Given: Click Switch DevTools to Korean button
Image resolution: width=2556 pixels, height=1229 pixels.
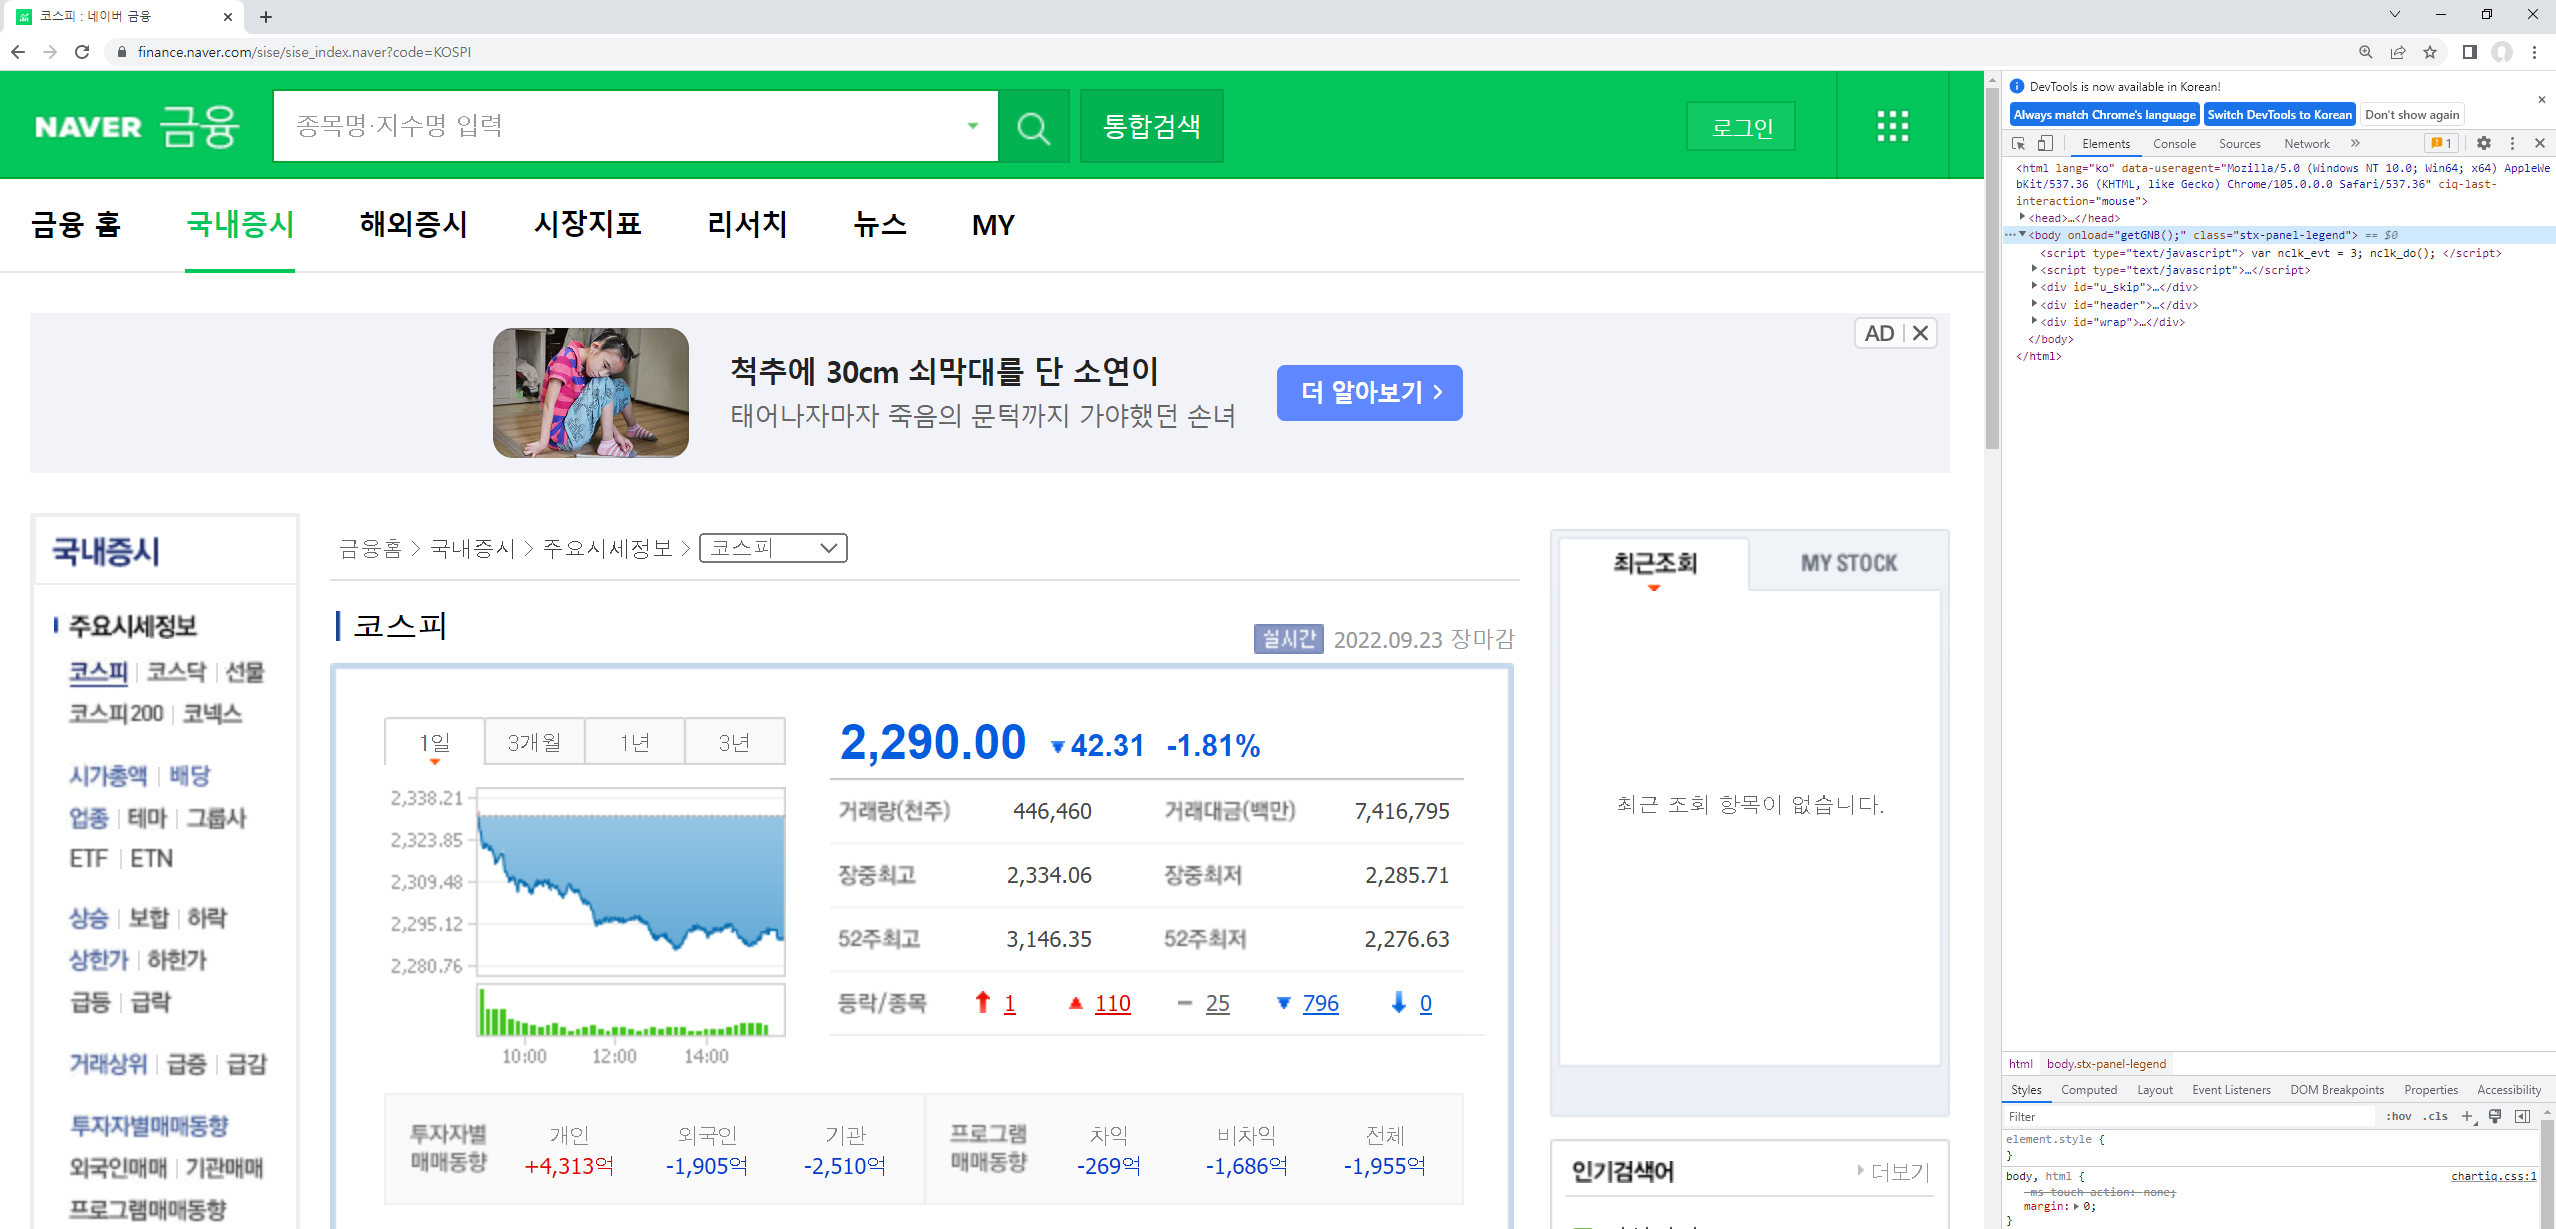Looking at the screenshot, I should tap(2279, 115).
